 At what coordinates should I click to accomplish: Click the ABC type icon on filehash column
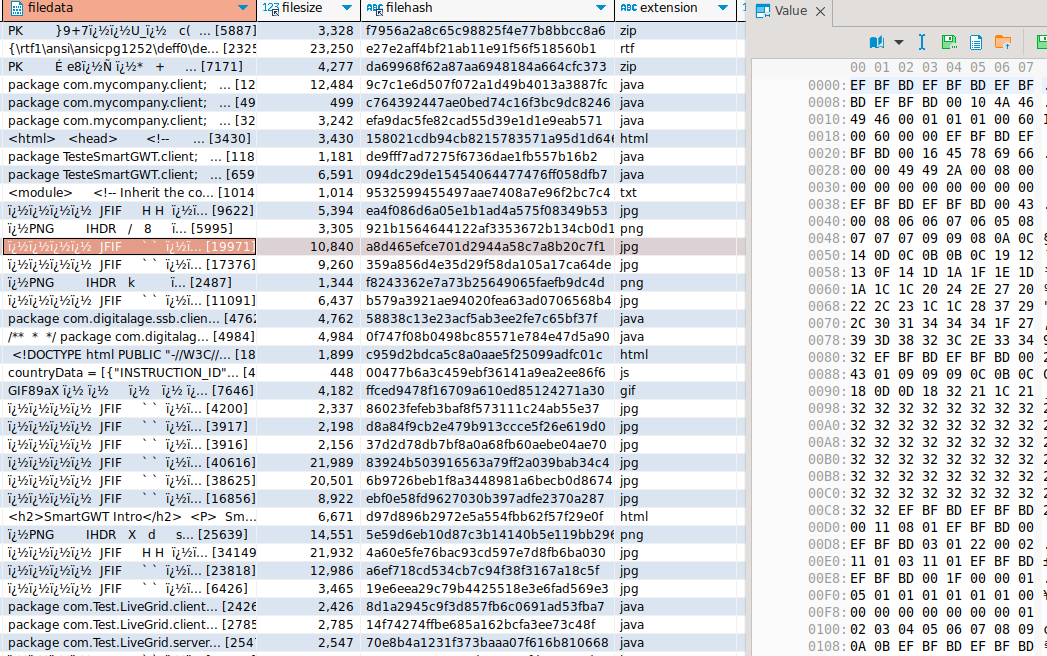point(375,8)
